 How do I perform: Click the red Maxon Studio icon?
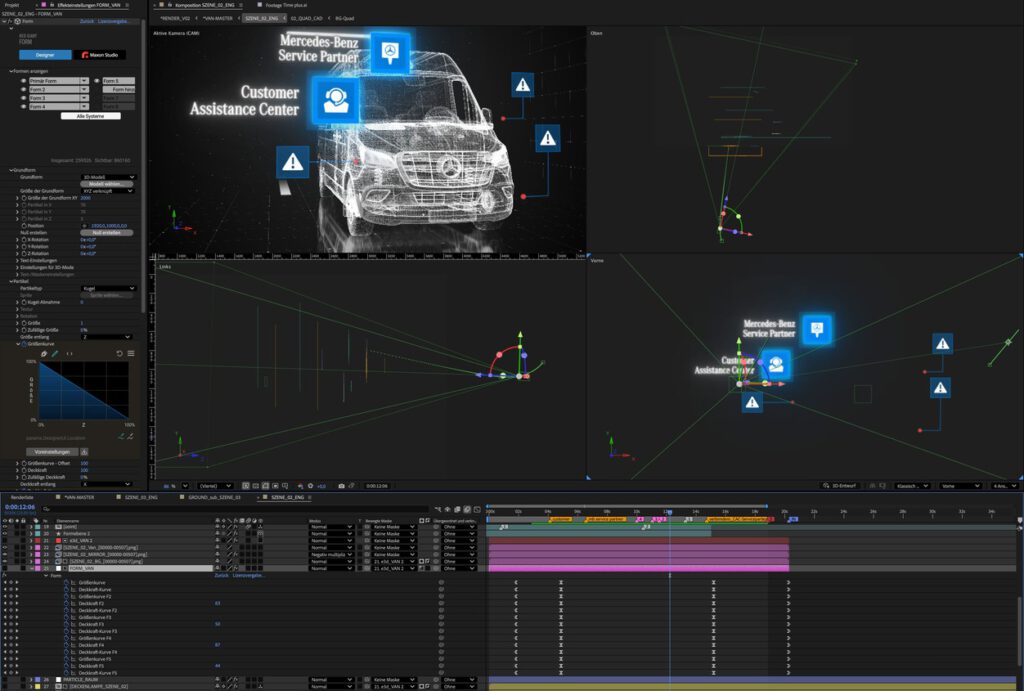coord(86,55)
